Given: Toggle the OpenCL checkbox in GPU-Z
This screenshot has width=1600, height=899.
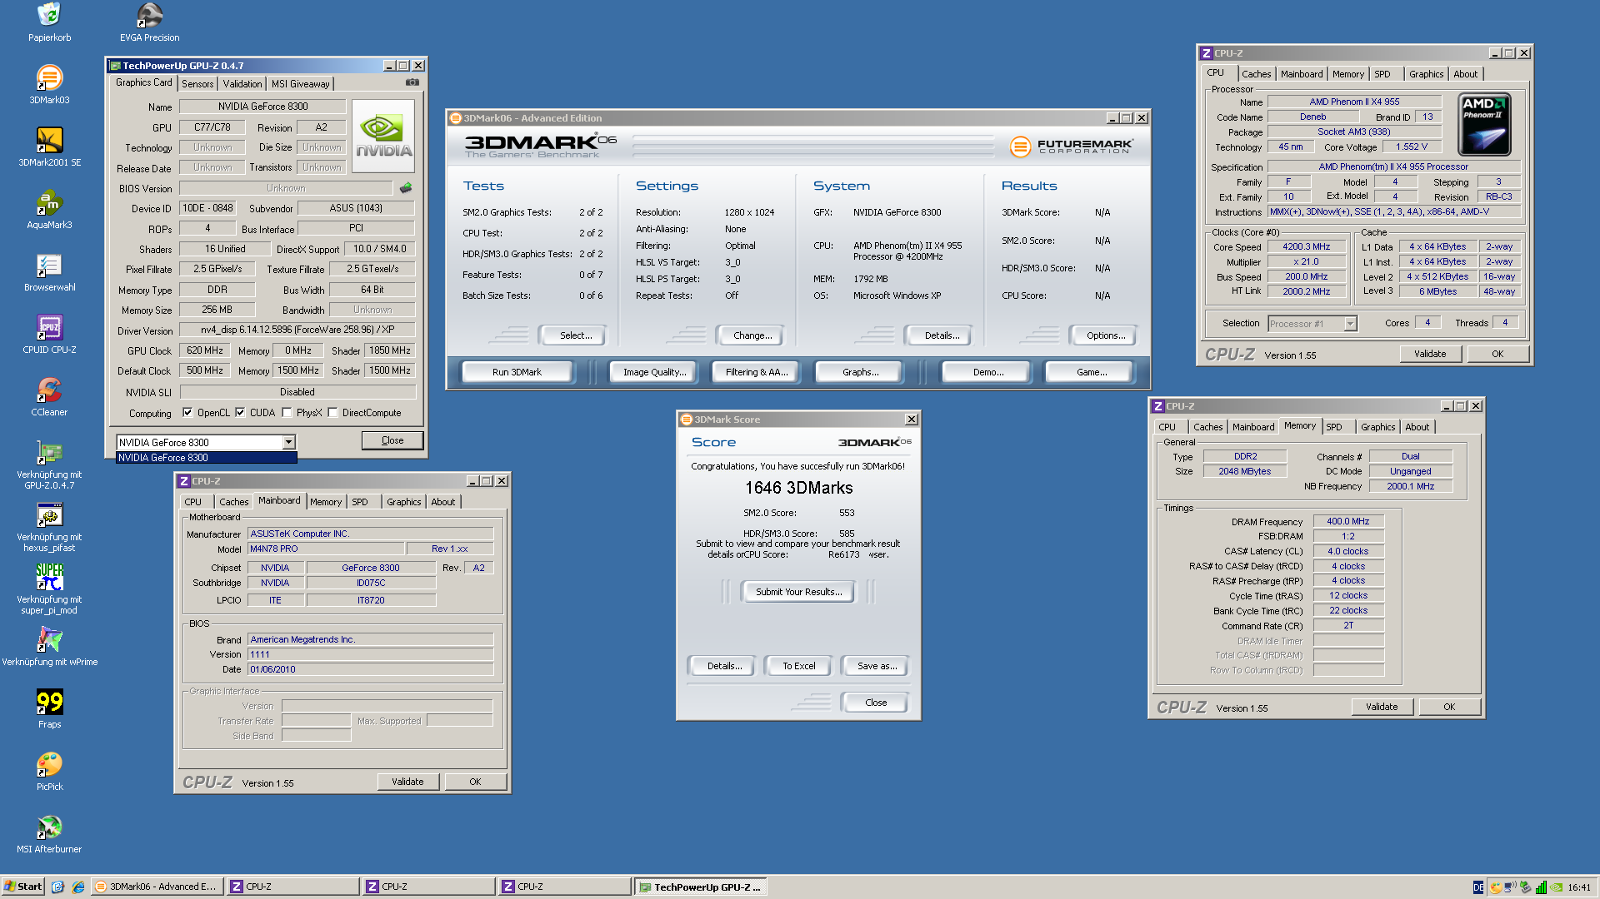Looking at the screenshot, I should [x=187, y=413].
